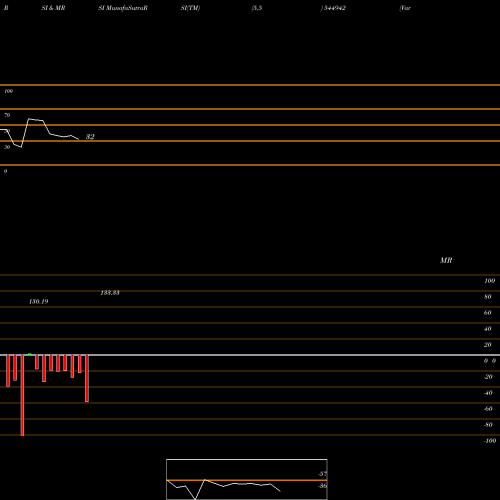This screenshot has height=500, width=500.
Task: Click the peak of the white RSI line
Action: coord(29,119)
